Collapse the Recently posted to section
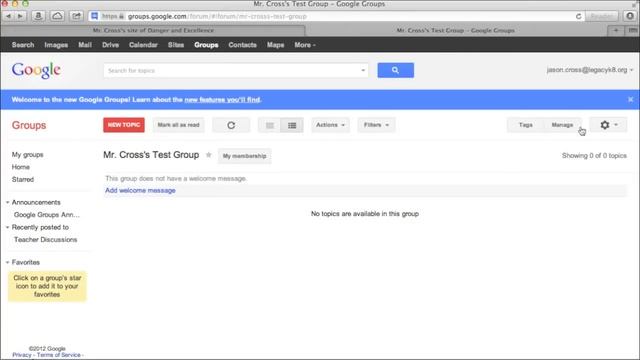This screenshot has width=640, height=360. click(x=7, y=227)
